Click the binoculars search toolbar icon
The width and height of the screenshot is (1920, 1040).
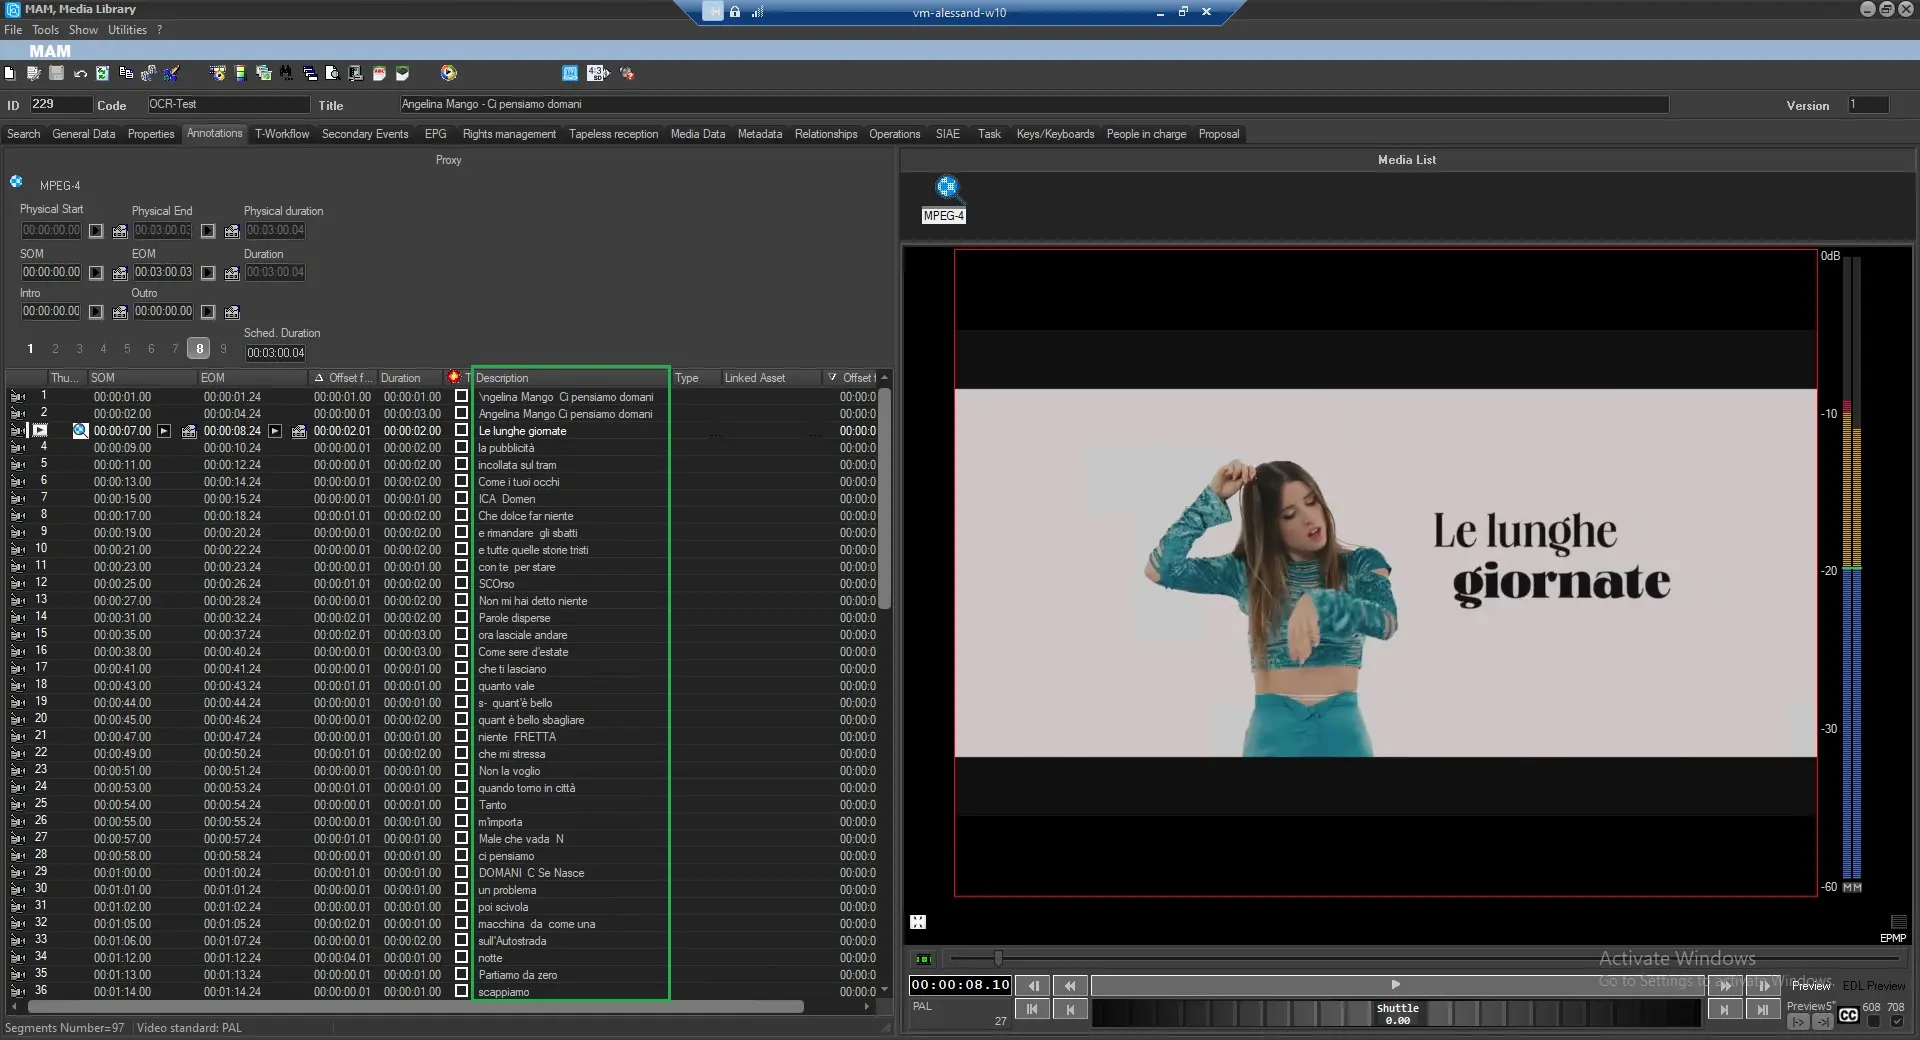tap(286, 73)
